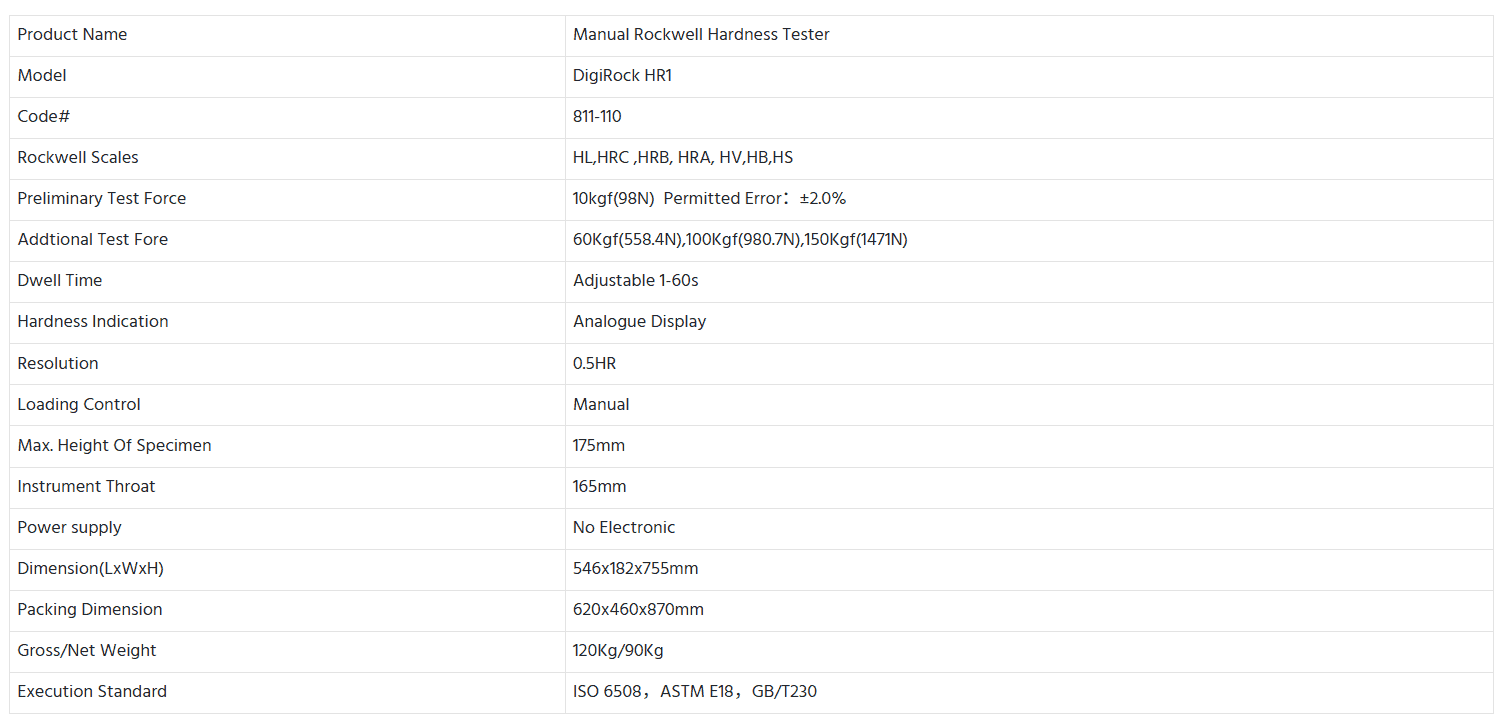
Task: Click the Adjustable 1-60s dwell time value
Action: coord(636,281)
